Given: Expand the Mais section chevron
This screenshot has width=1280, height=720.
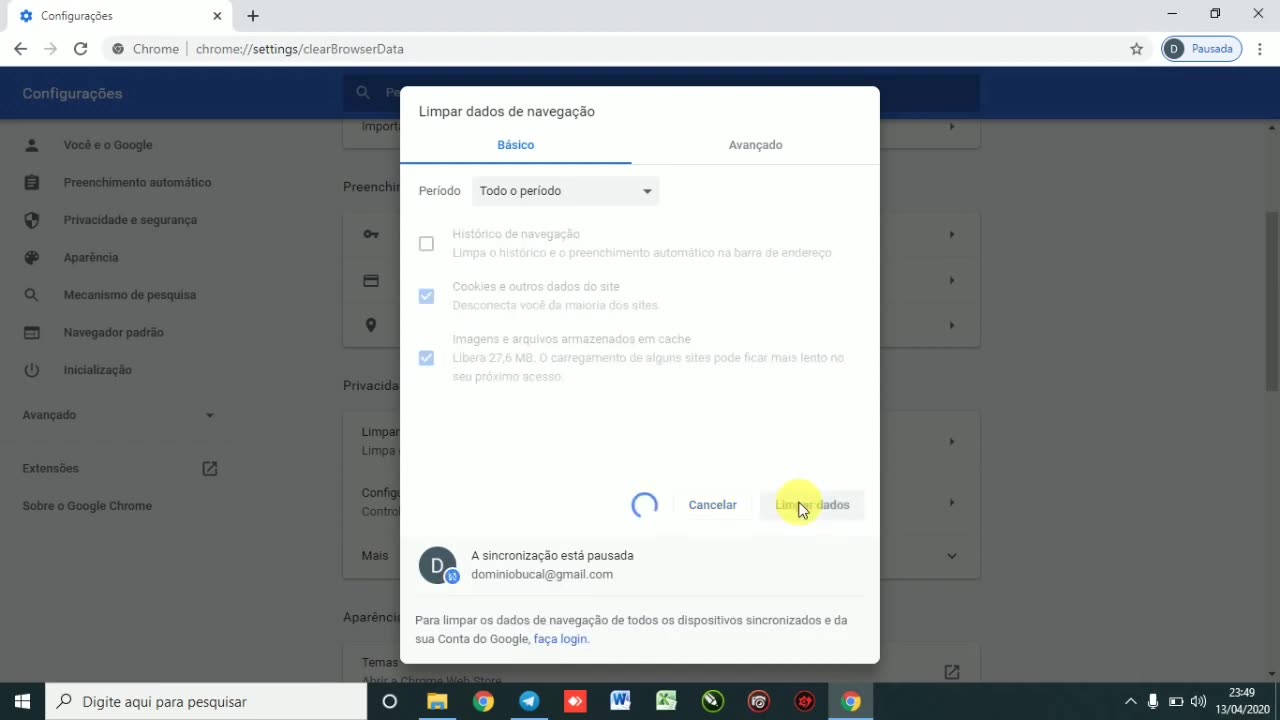Looking at the screenshot, I should point(952,556).
